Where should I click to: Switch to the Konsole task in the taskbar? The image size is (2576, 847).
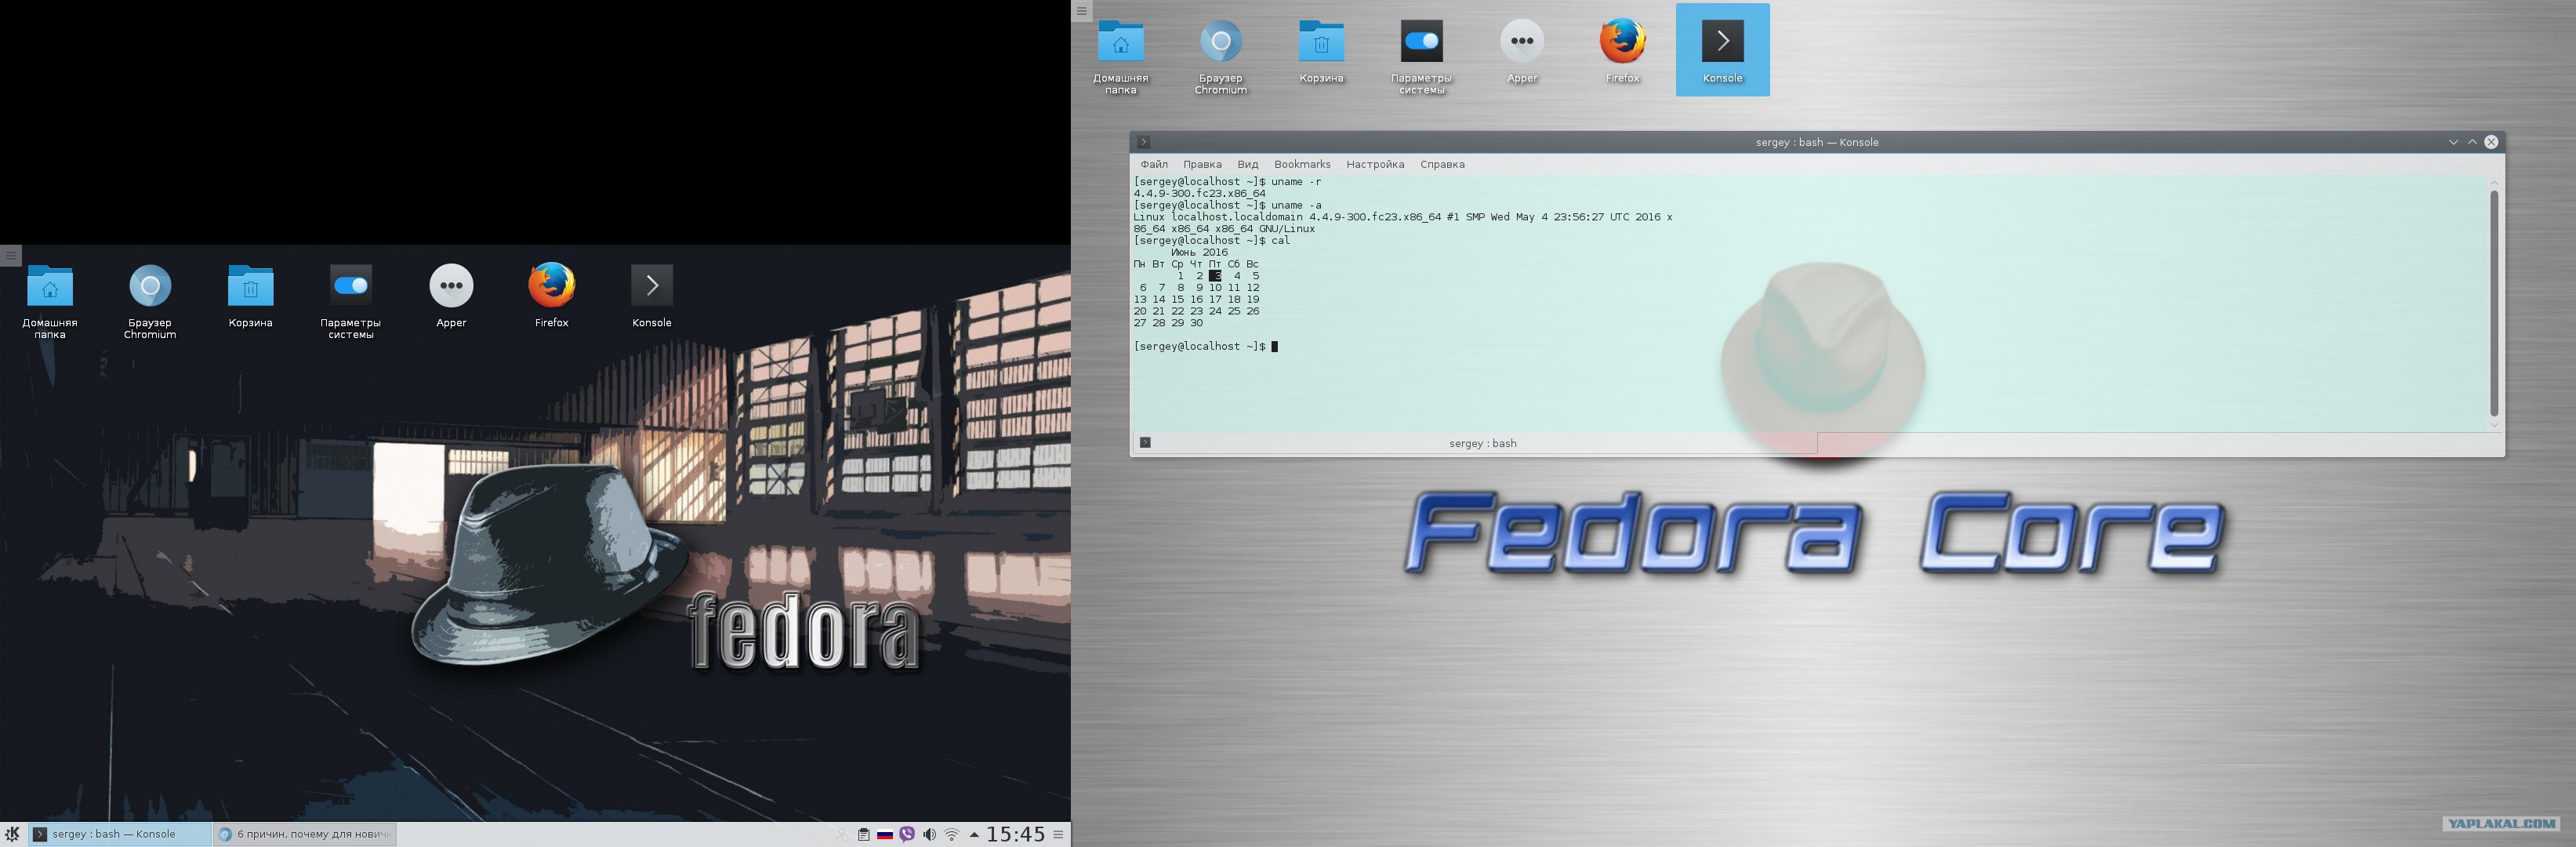coord(120,834)
